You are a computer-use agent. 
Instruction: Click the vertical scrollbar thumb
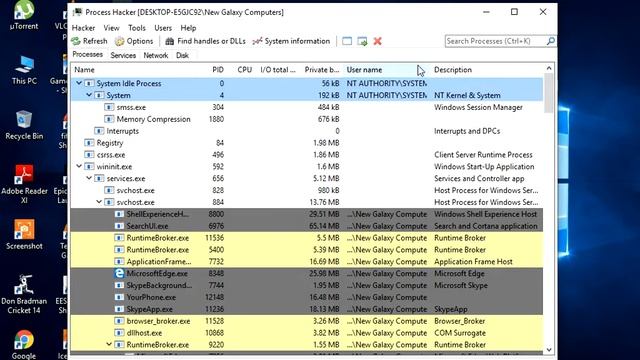click(x=549, y=93)
